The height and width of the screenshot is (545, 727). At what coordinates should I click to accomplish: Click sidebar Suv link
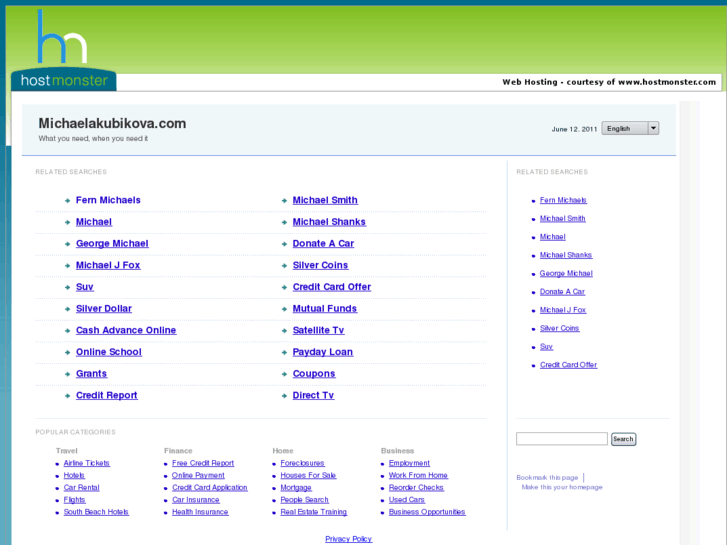[546, 346]
